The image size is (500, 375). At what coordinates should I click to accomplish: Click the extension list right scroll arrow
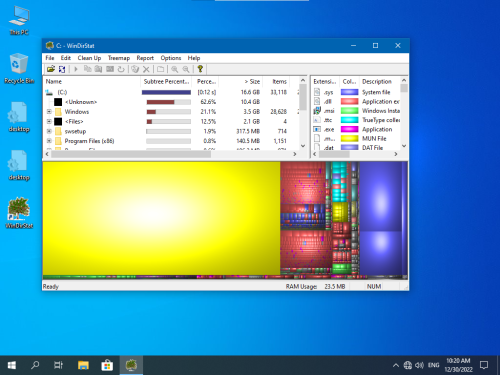(x=396, y=154)
